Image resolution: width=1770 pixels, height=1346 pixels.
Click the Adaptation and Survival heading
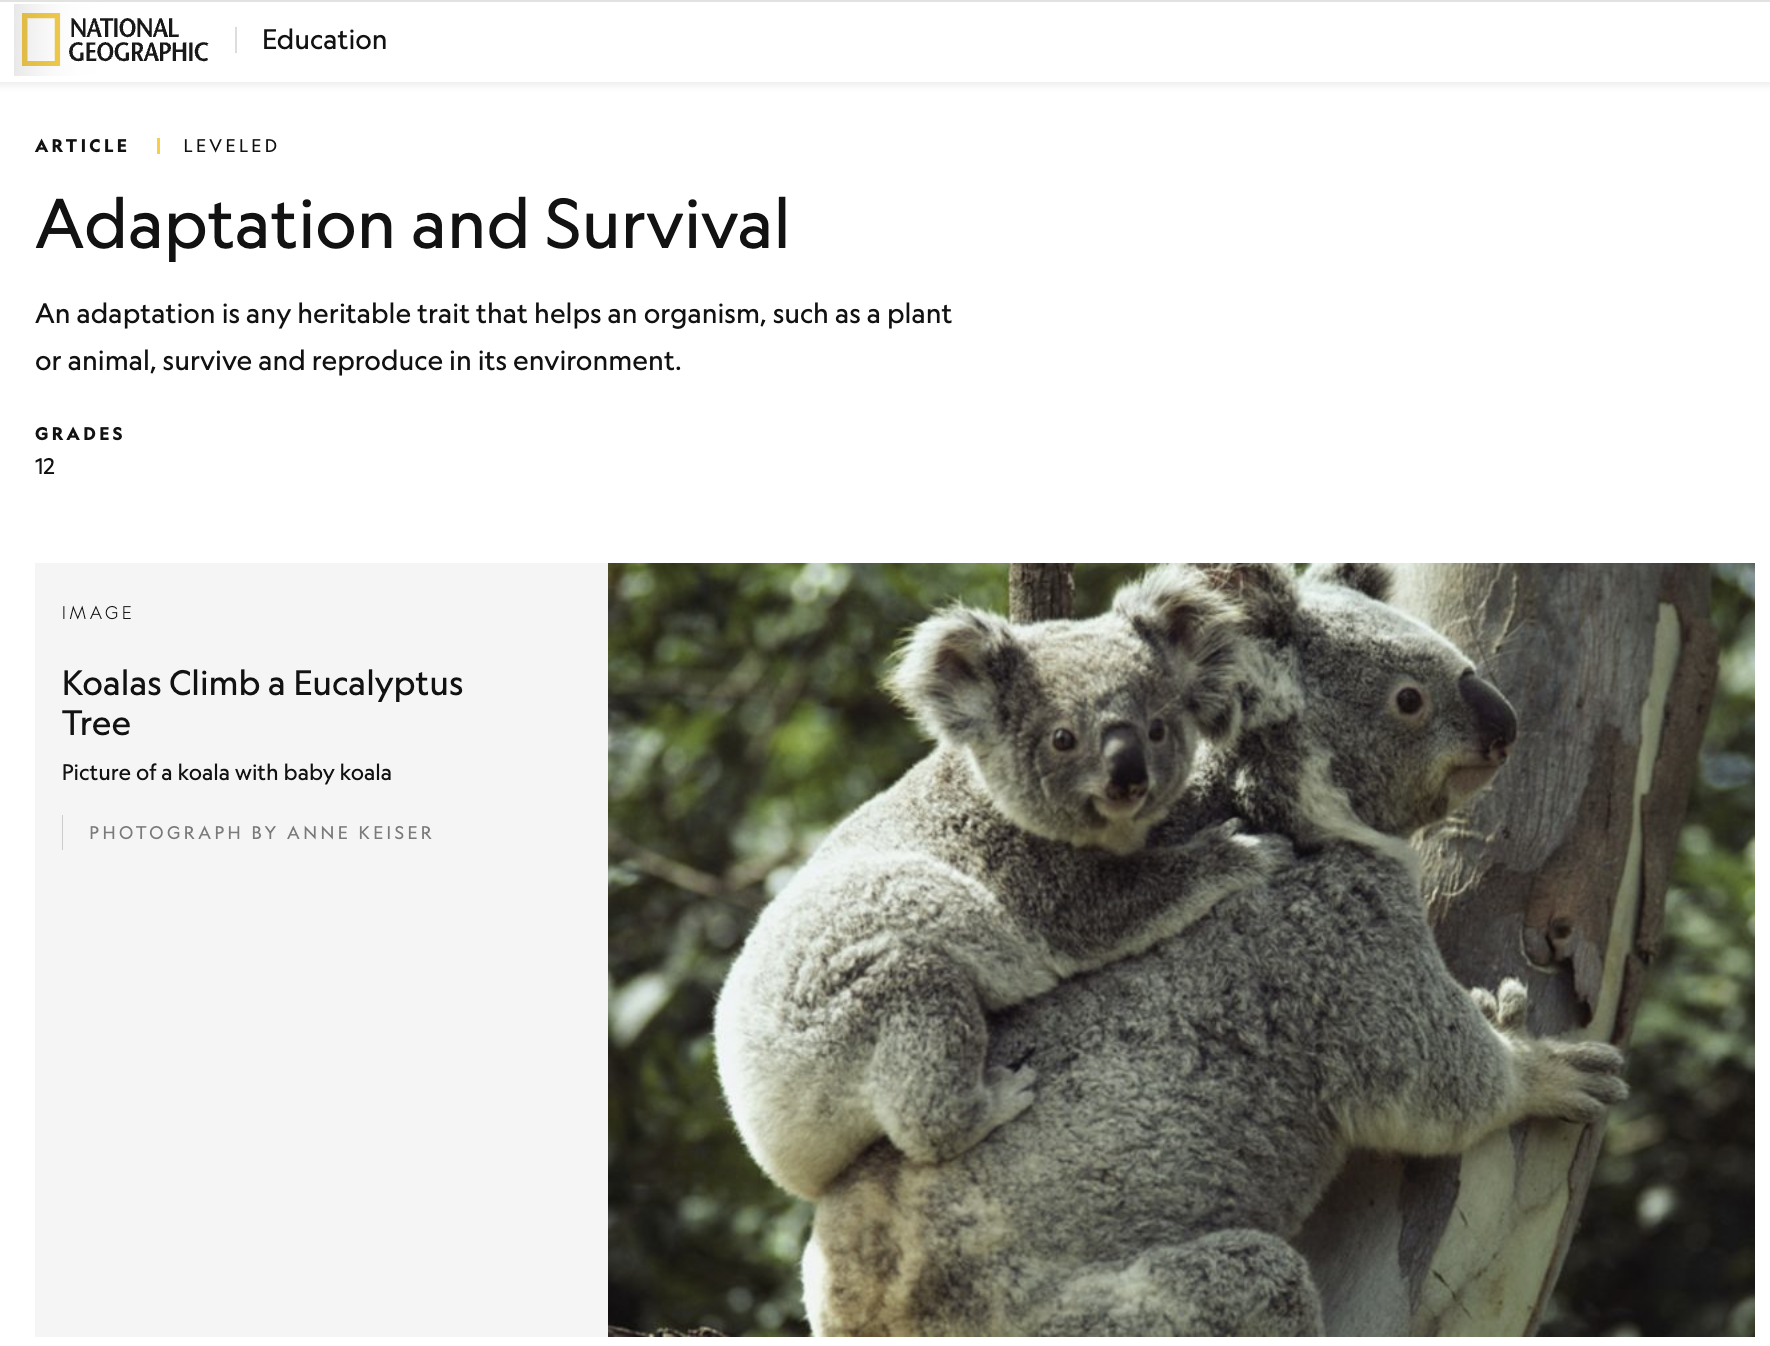click(x=413, y=224)
